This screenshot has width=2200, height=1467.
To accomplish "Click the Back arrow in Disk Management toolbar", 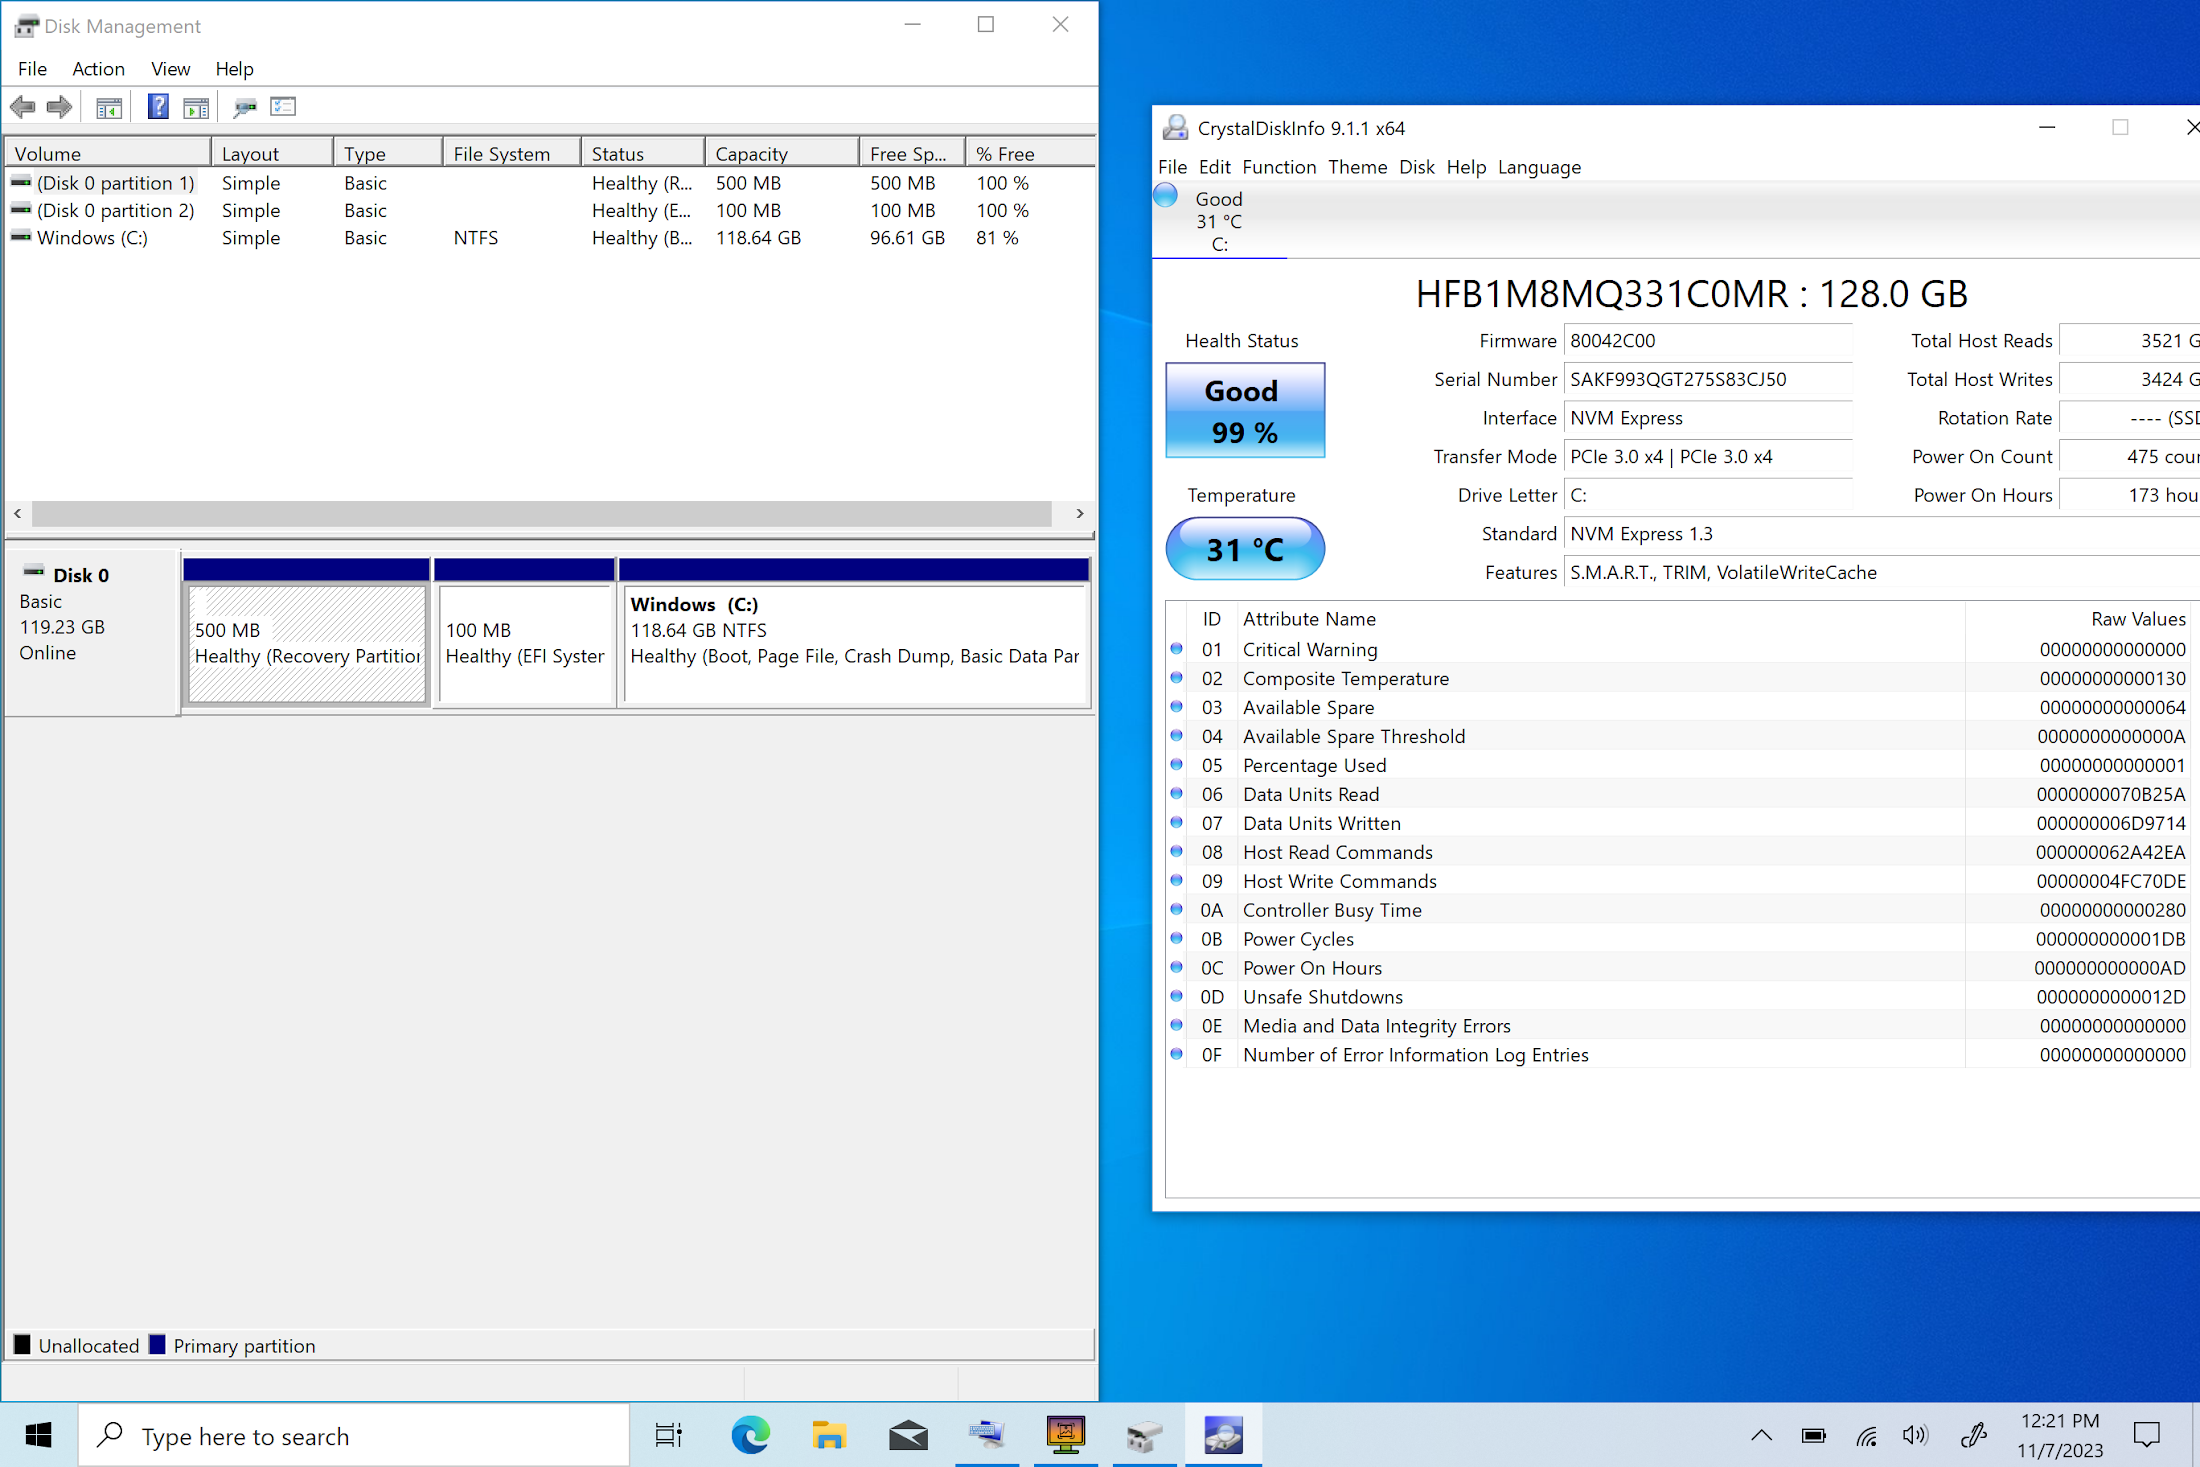I will pyautogui.click(x=22, y=107).
